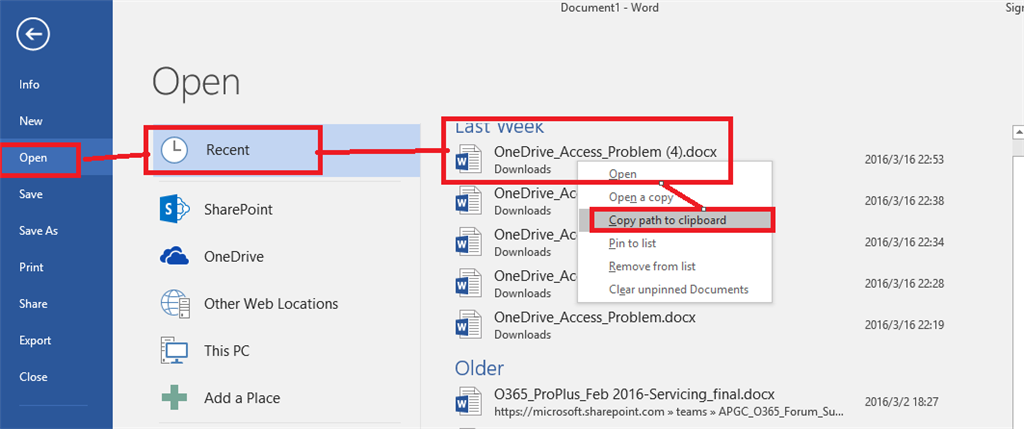Select Clear unpinned Documents
The image size is (1024, 429).
675,289
